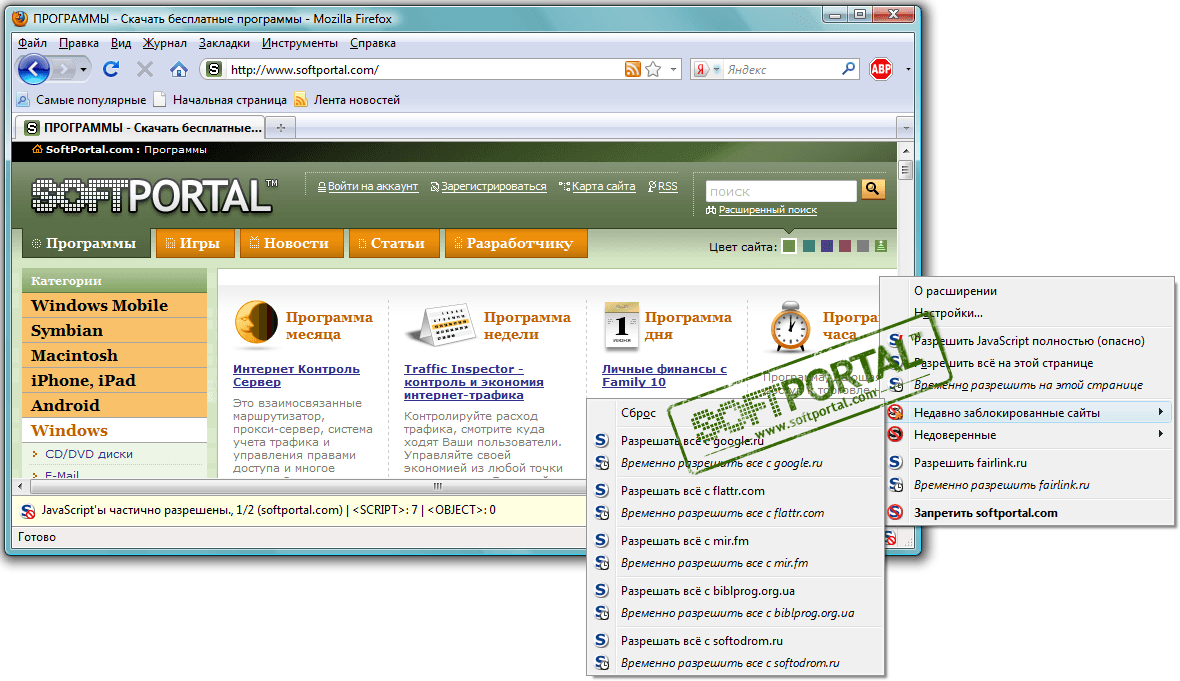Viewport: 1180px width, 681px height.
Task: Click the site поиск input field
Action: tap(781, 191)
